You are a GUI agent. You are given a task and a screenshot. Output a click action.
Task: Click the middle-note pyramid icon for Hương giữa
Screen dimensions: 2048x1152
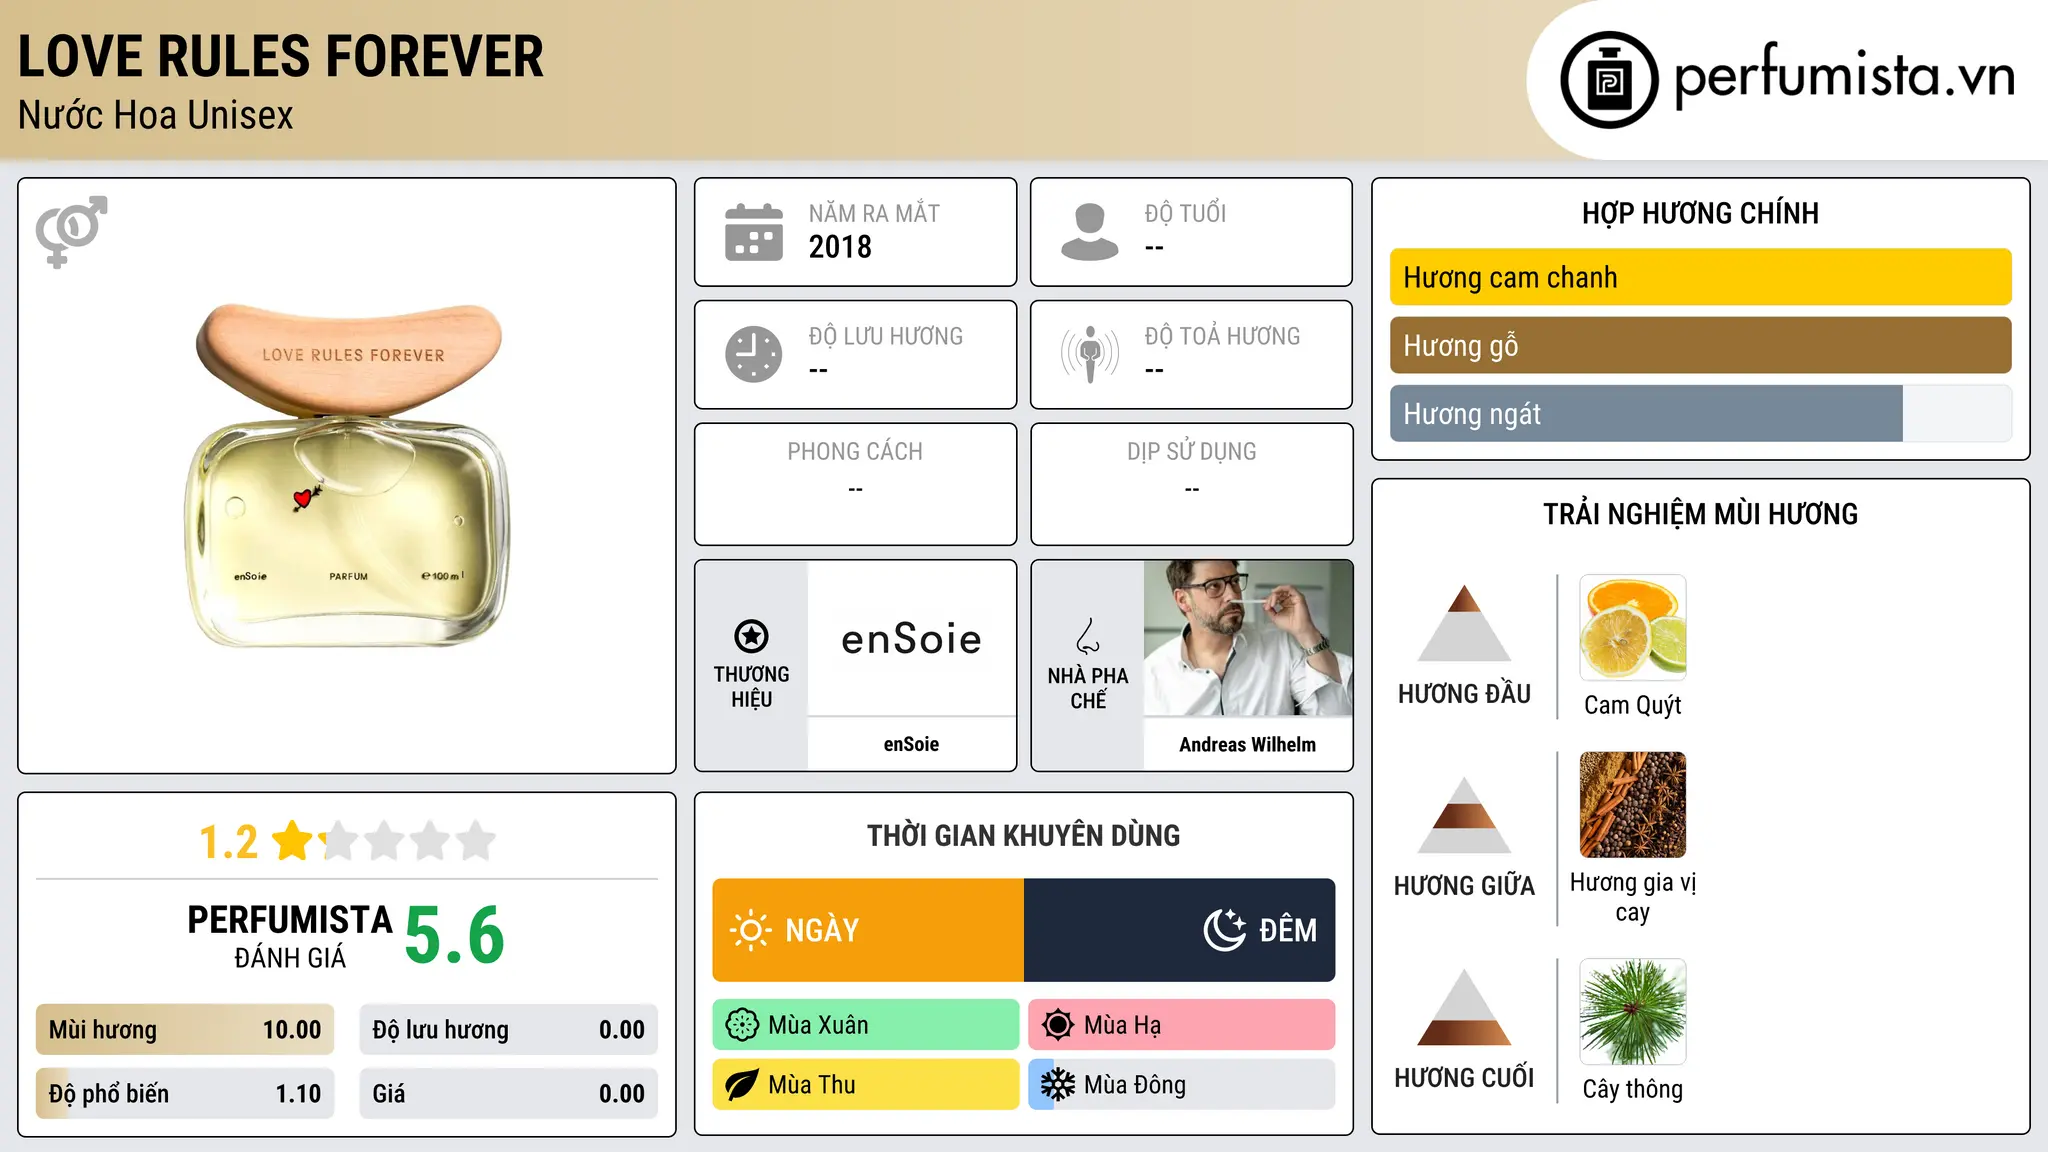point(1464,815)
